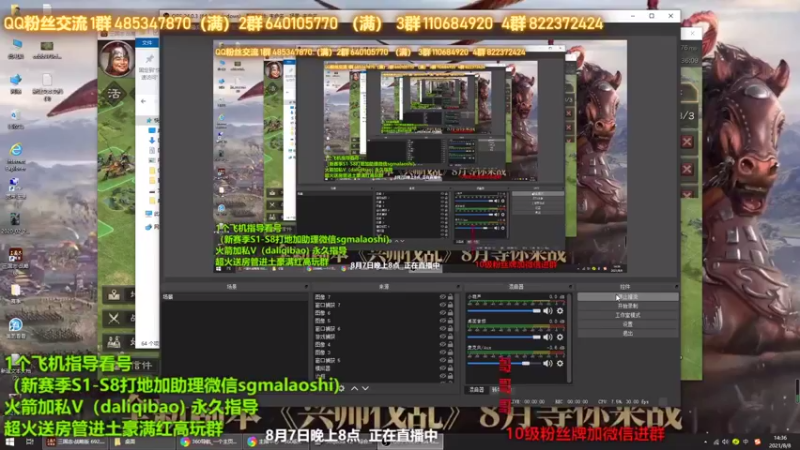Screen dimensions: 800x450
Task: Adjust the 麦克风/Aux volume slider
Action: (x=504, y=363)
